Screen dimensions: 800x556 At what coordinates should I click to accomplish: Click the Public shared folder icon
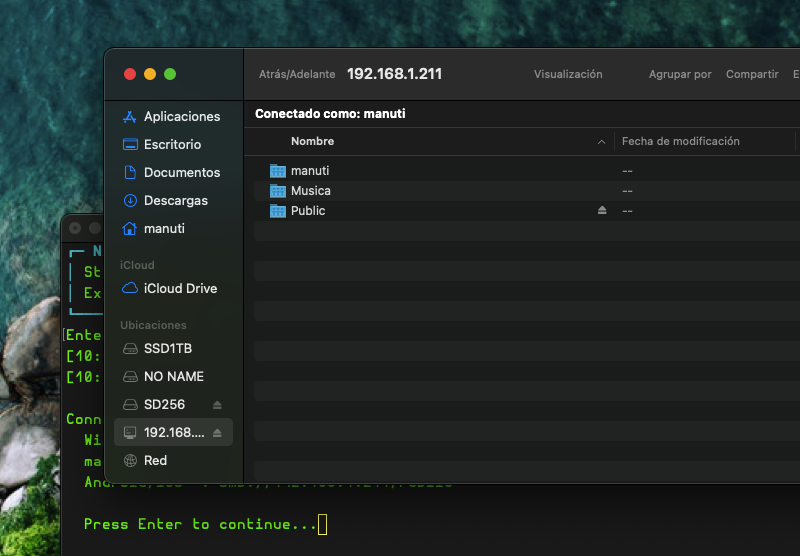(x=278, y=211)
